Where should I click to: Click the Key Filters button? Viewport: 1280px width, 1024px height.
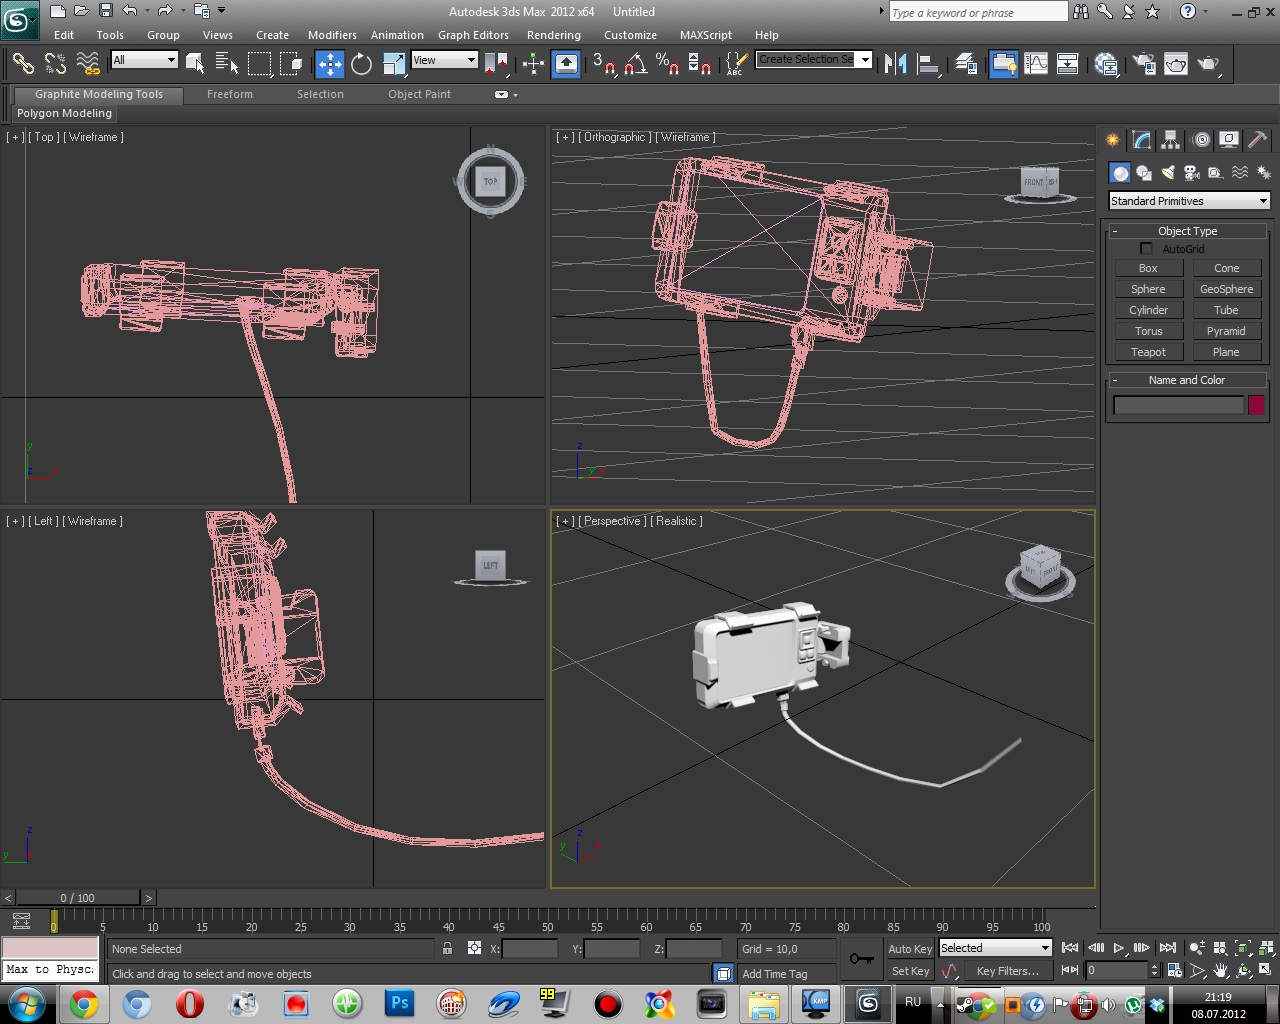(x=1007, y=970)
